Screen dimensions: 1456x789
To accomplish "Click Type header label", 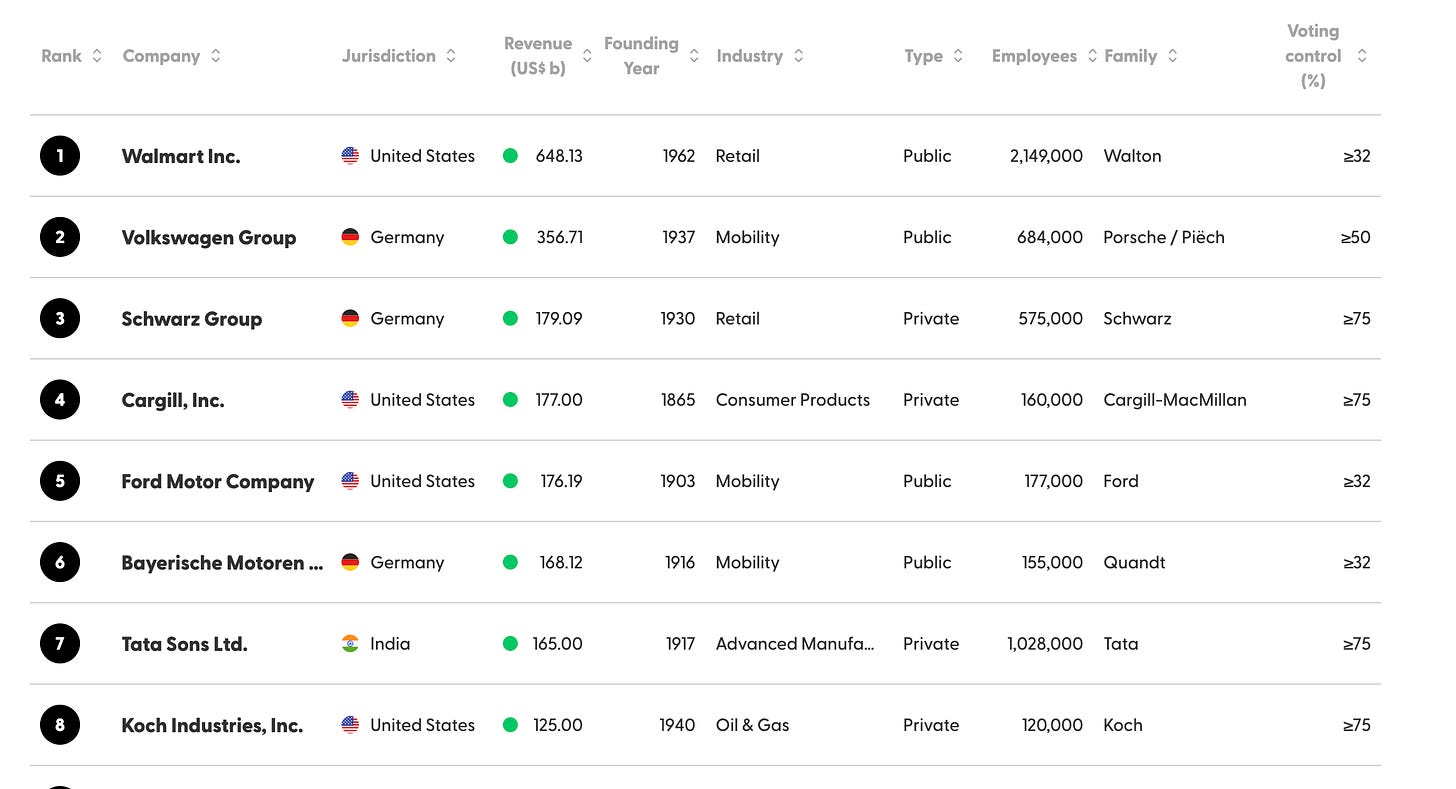I will click(924, 56).
